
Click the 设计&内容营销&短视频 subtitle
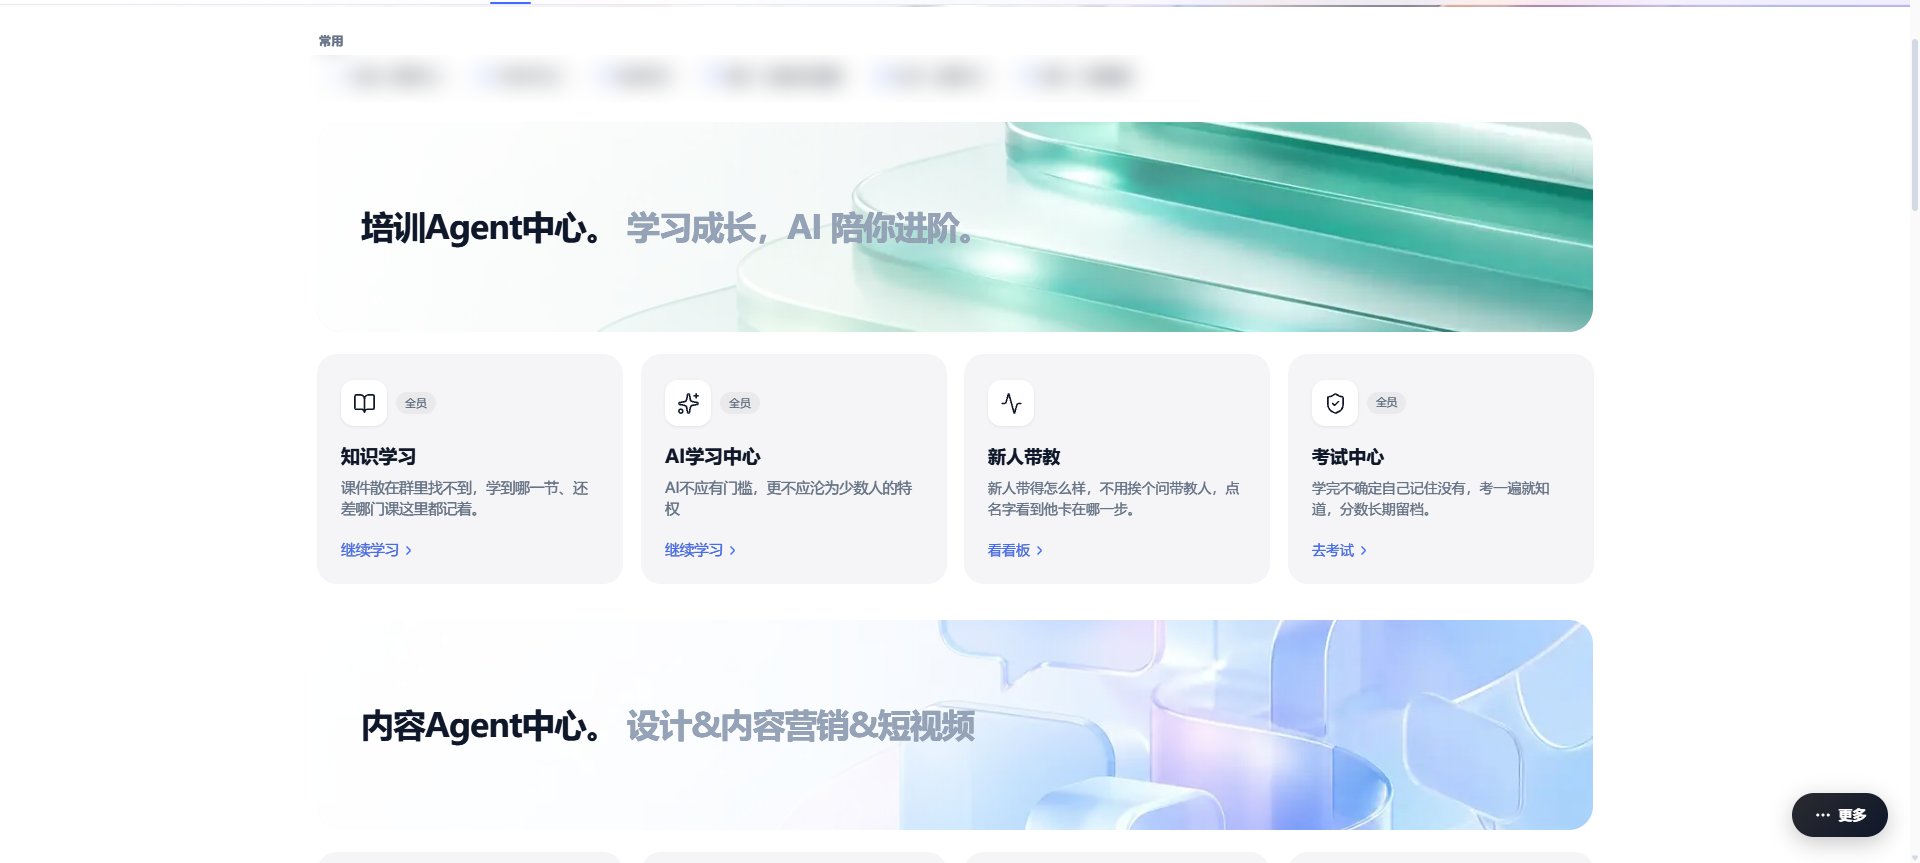click(x=800, y=726)
